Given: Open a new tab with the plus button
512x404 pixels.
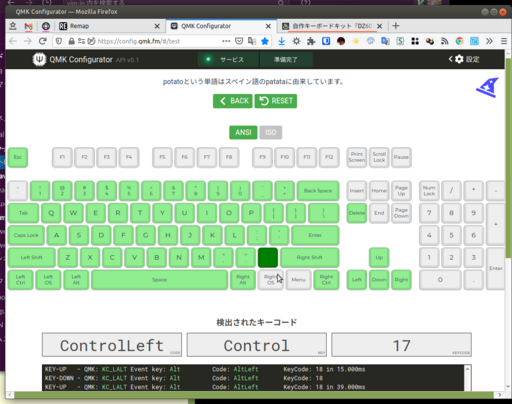Looking at the screenshot, I should (396, 26).
